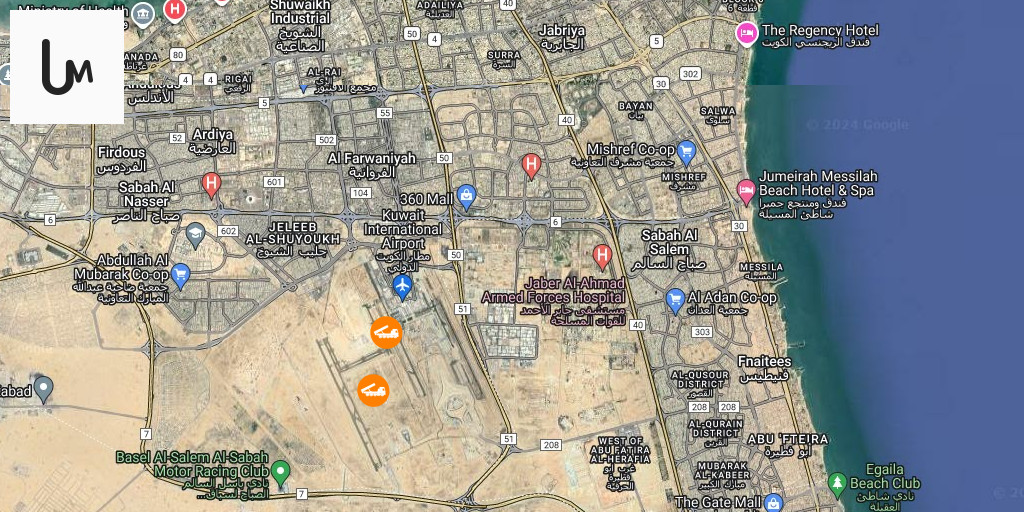Click the Ministry of Health museum marker
This screenshot has width=1024, height=512.
(x=142, y=14)
